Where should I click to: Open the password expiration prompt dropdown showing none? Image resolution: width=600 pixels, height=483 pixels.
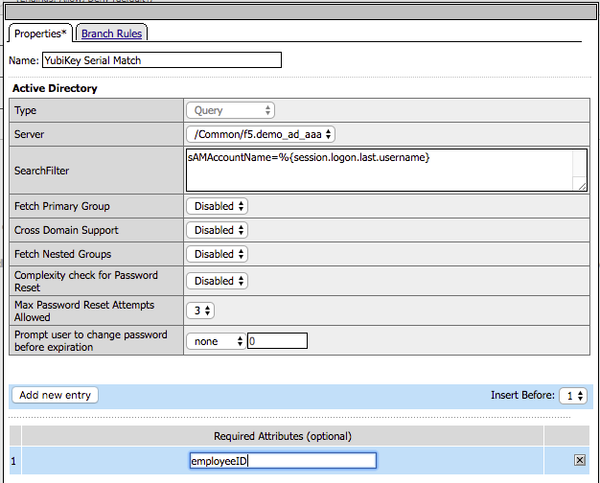pyautogui.click(x=216, y=341)
